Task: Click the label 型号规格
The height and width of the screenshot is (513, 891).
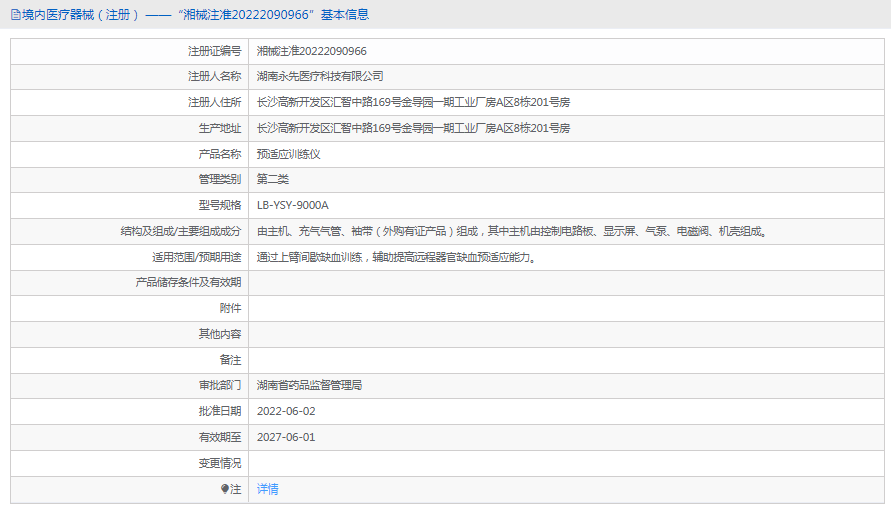Action: [x=220, y=205]
